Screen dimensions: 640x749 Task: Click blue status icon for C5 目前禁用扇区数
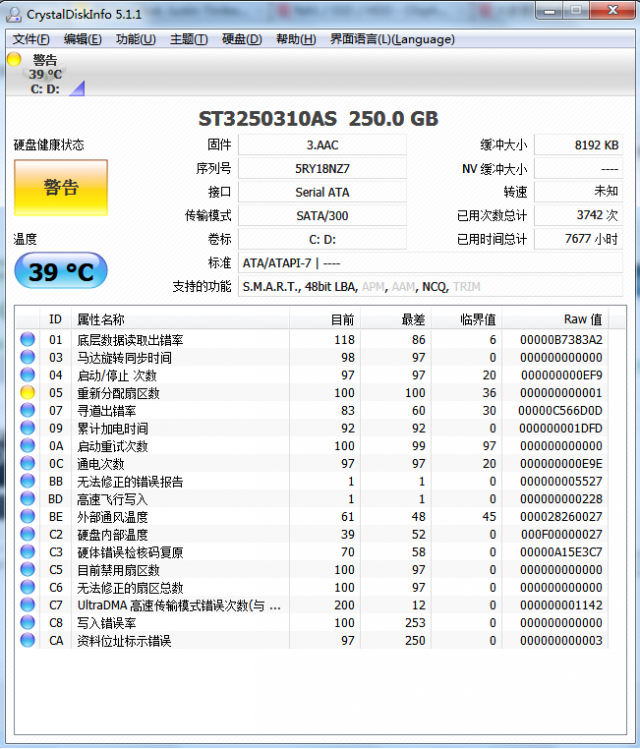[x=28, y=569]
